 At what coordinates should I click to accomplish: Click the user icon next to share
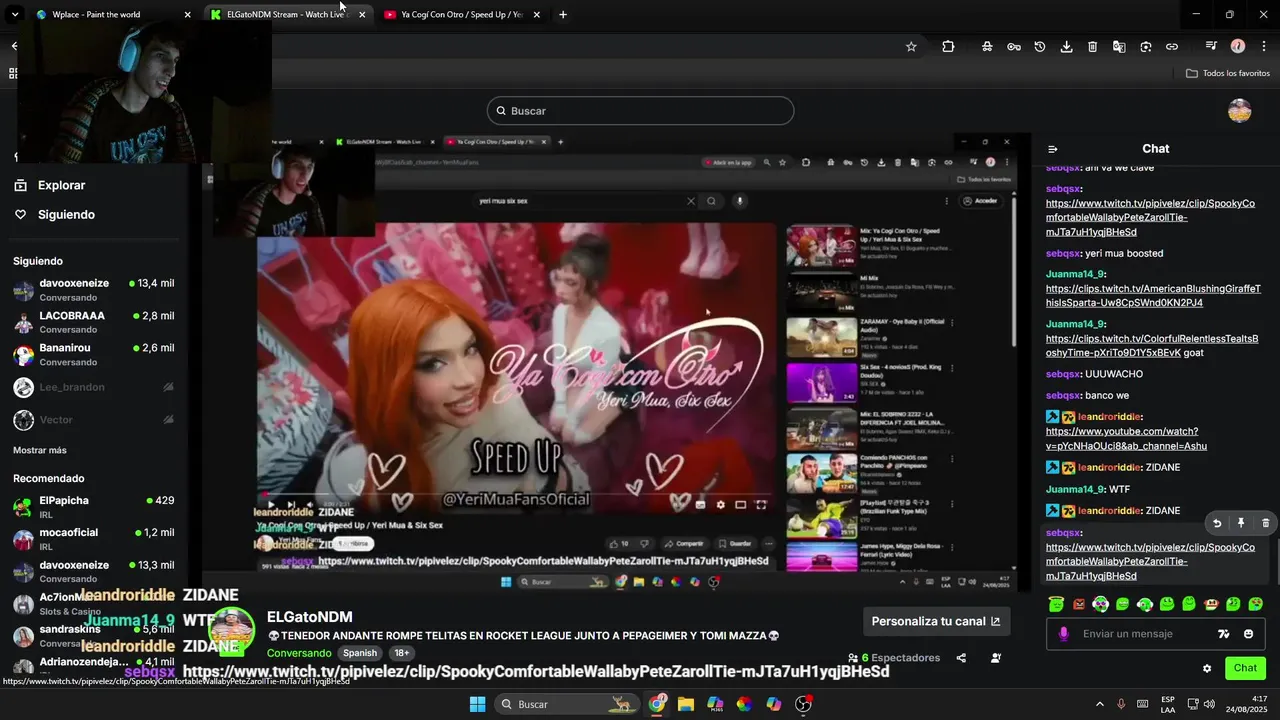tap(996, 658)
